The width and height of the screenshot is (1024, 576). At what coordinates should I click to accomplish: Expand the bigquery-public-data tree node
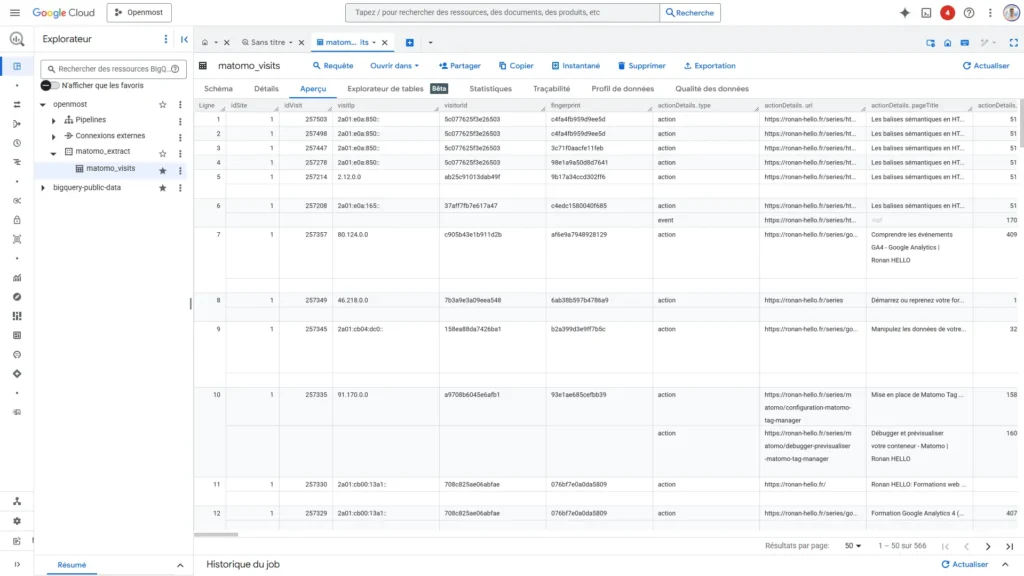pyautogui.click(x=43, y=187)
